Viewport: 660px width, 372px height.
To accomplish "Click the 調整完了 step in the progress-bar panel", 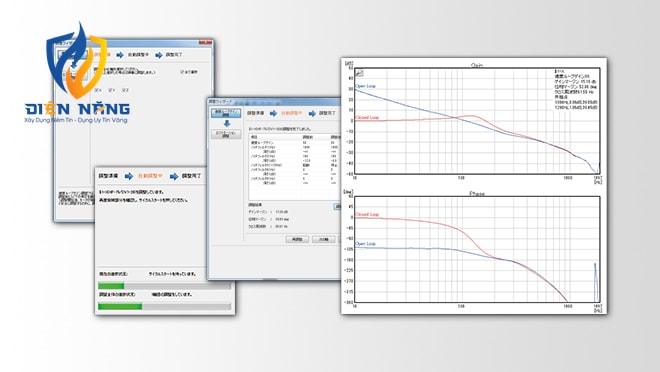I will click(192, 176).
